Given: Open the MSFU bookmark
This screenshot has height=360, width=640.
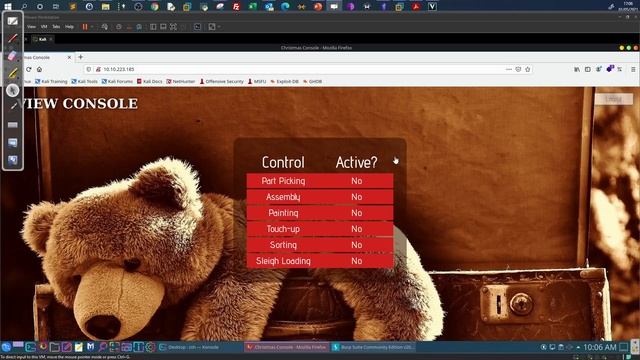Looking at the screenshot, I should pos(257,82).
